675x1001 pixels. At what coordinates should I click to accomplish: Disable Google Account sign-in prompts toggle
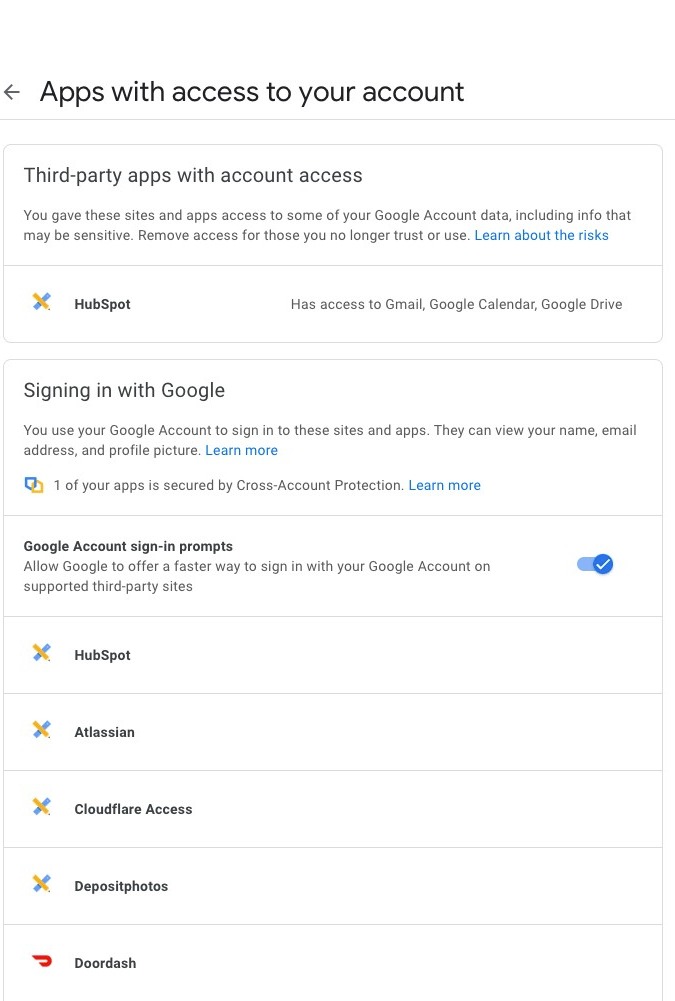tap(595, 565)
